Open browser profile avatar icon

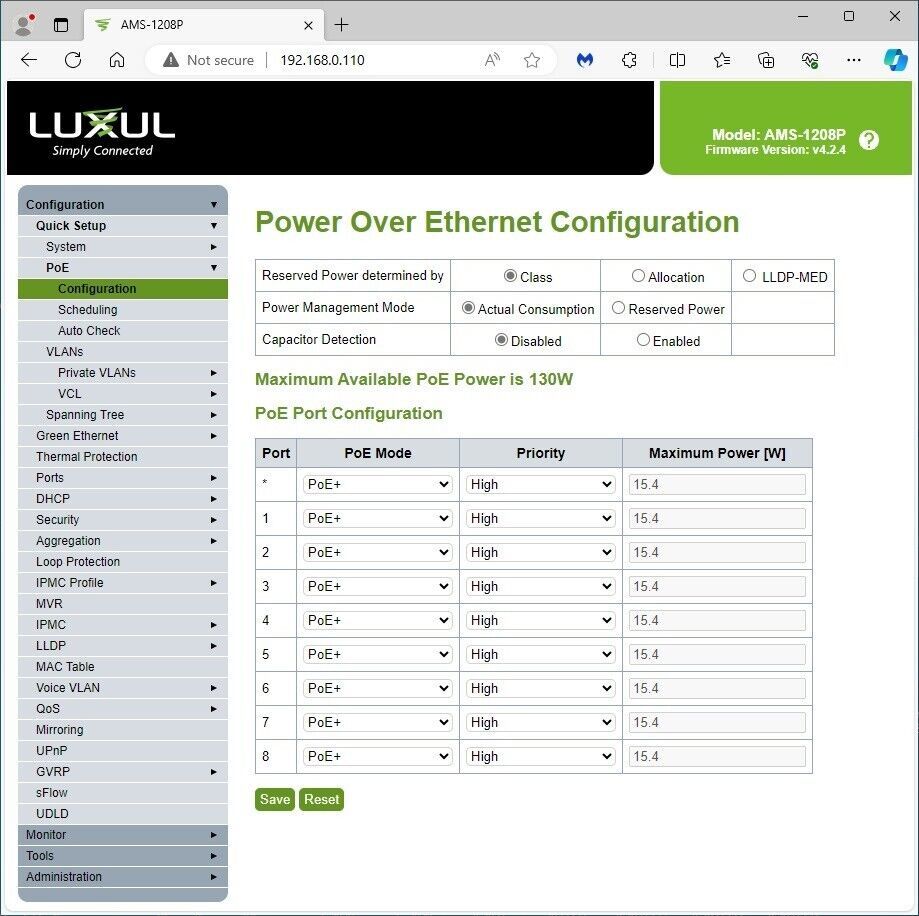[x=23, y=25]
